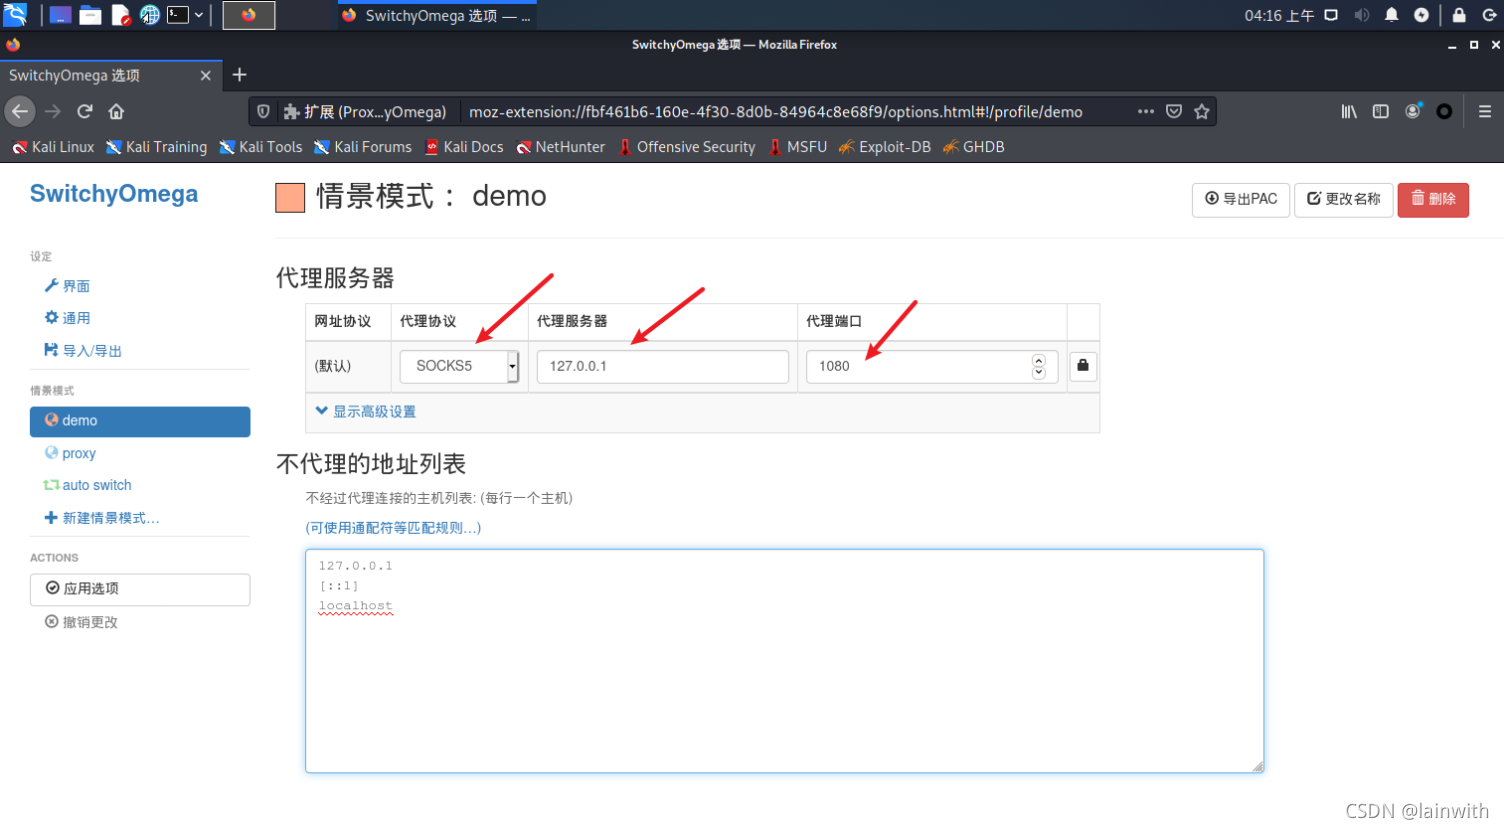
Task: Open the NetHunter bookmark
Action: (x=561, y=147)
